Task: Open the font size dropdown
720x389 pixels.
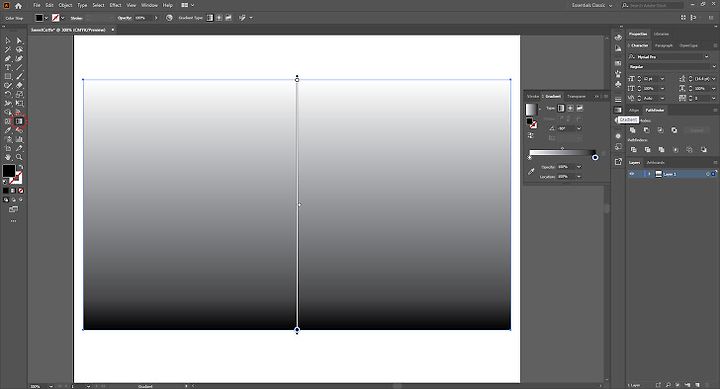Action: point(662,79)
